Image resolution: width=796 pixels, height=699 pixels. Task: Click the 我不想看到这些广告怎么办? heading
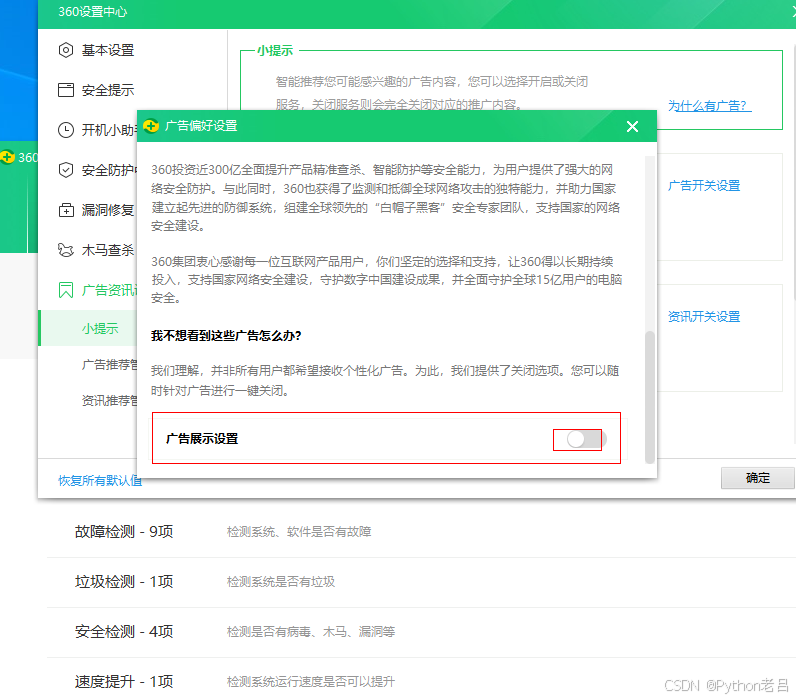pyautogui.click(x=226, y=336)
